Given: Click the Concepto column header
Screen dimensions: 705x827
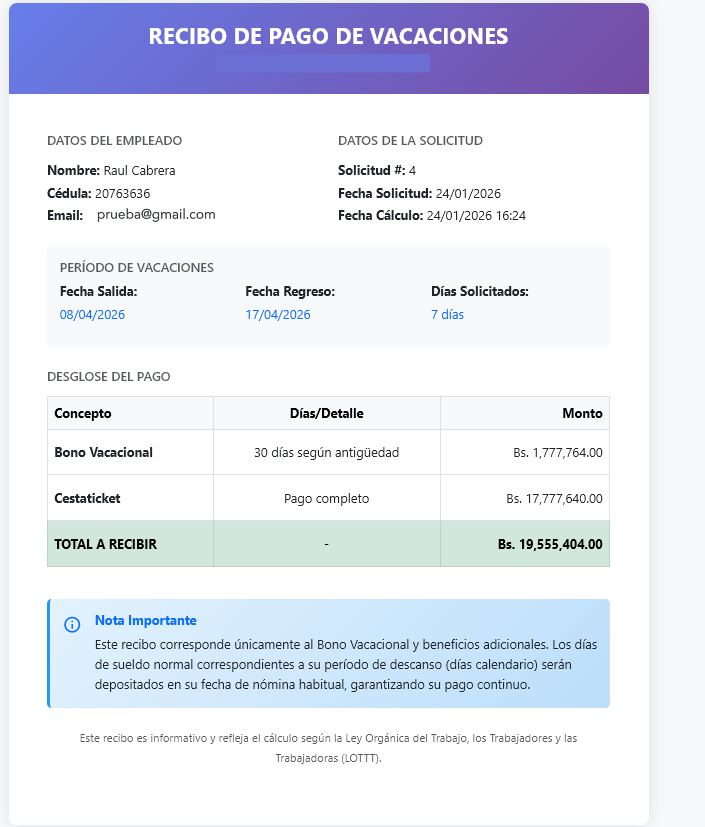Looking at the screenshot, I should click(x=83, y=413).
